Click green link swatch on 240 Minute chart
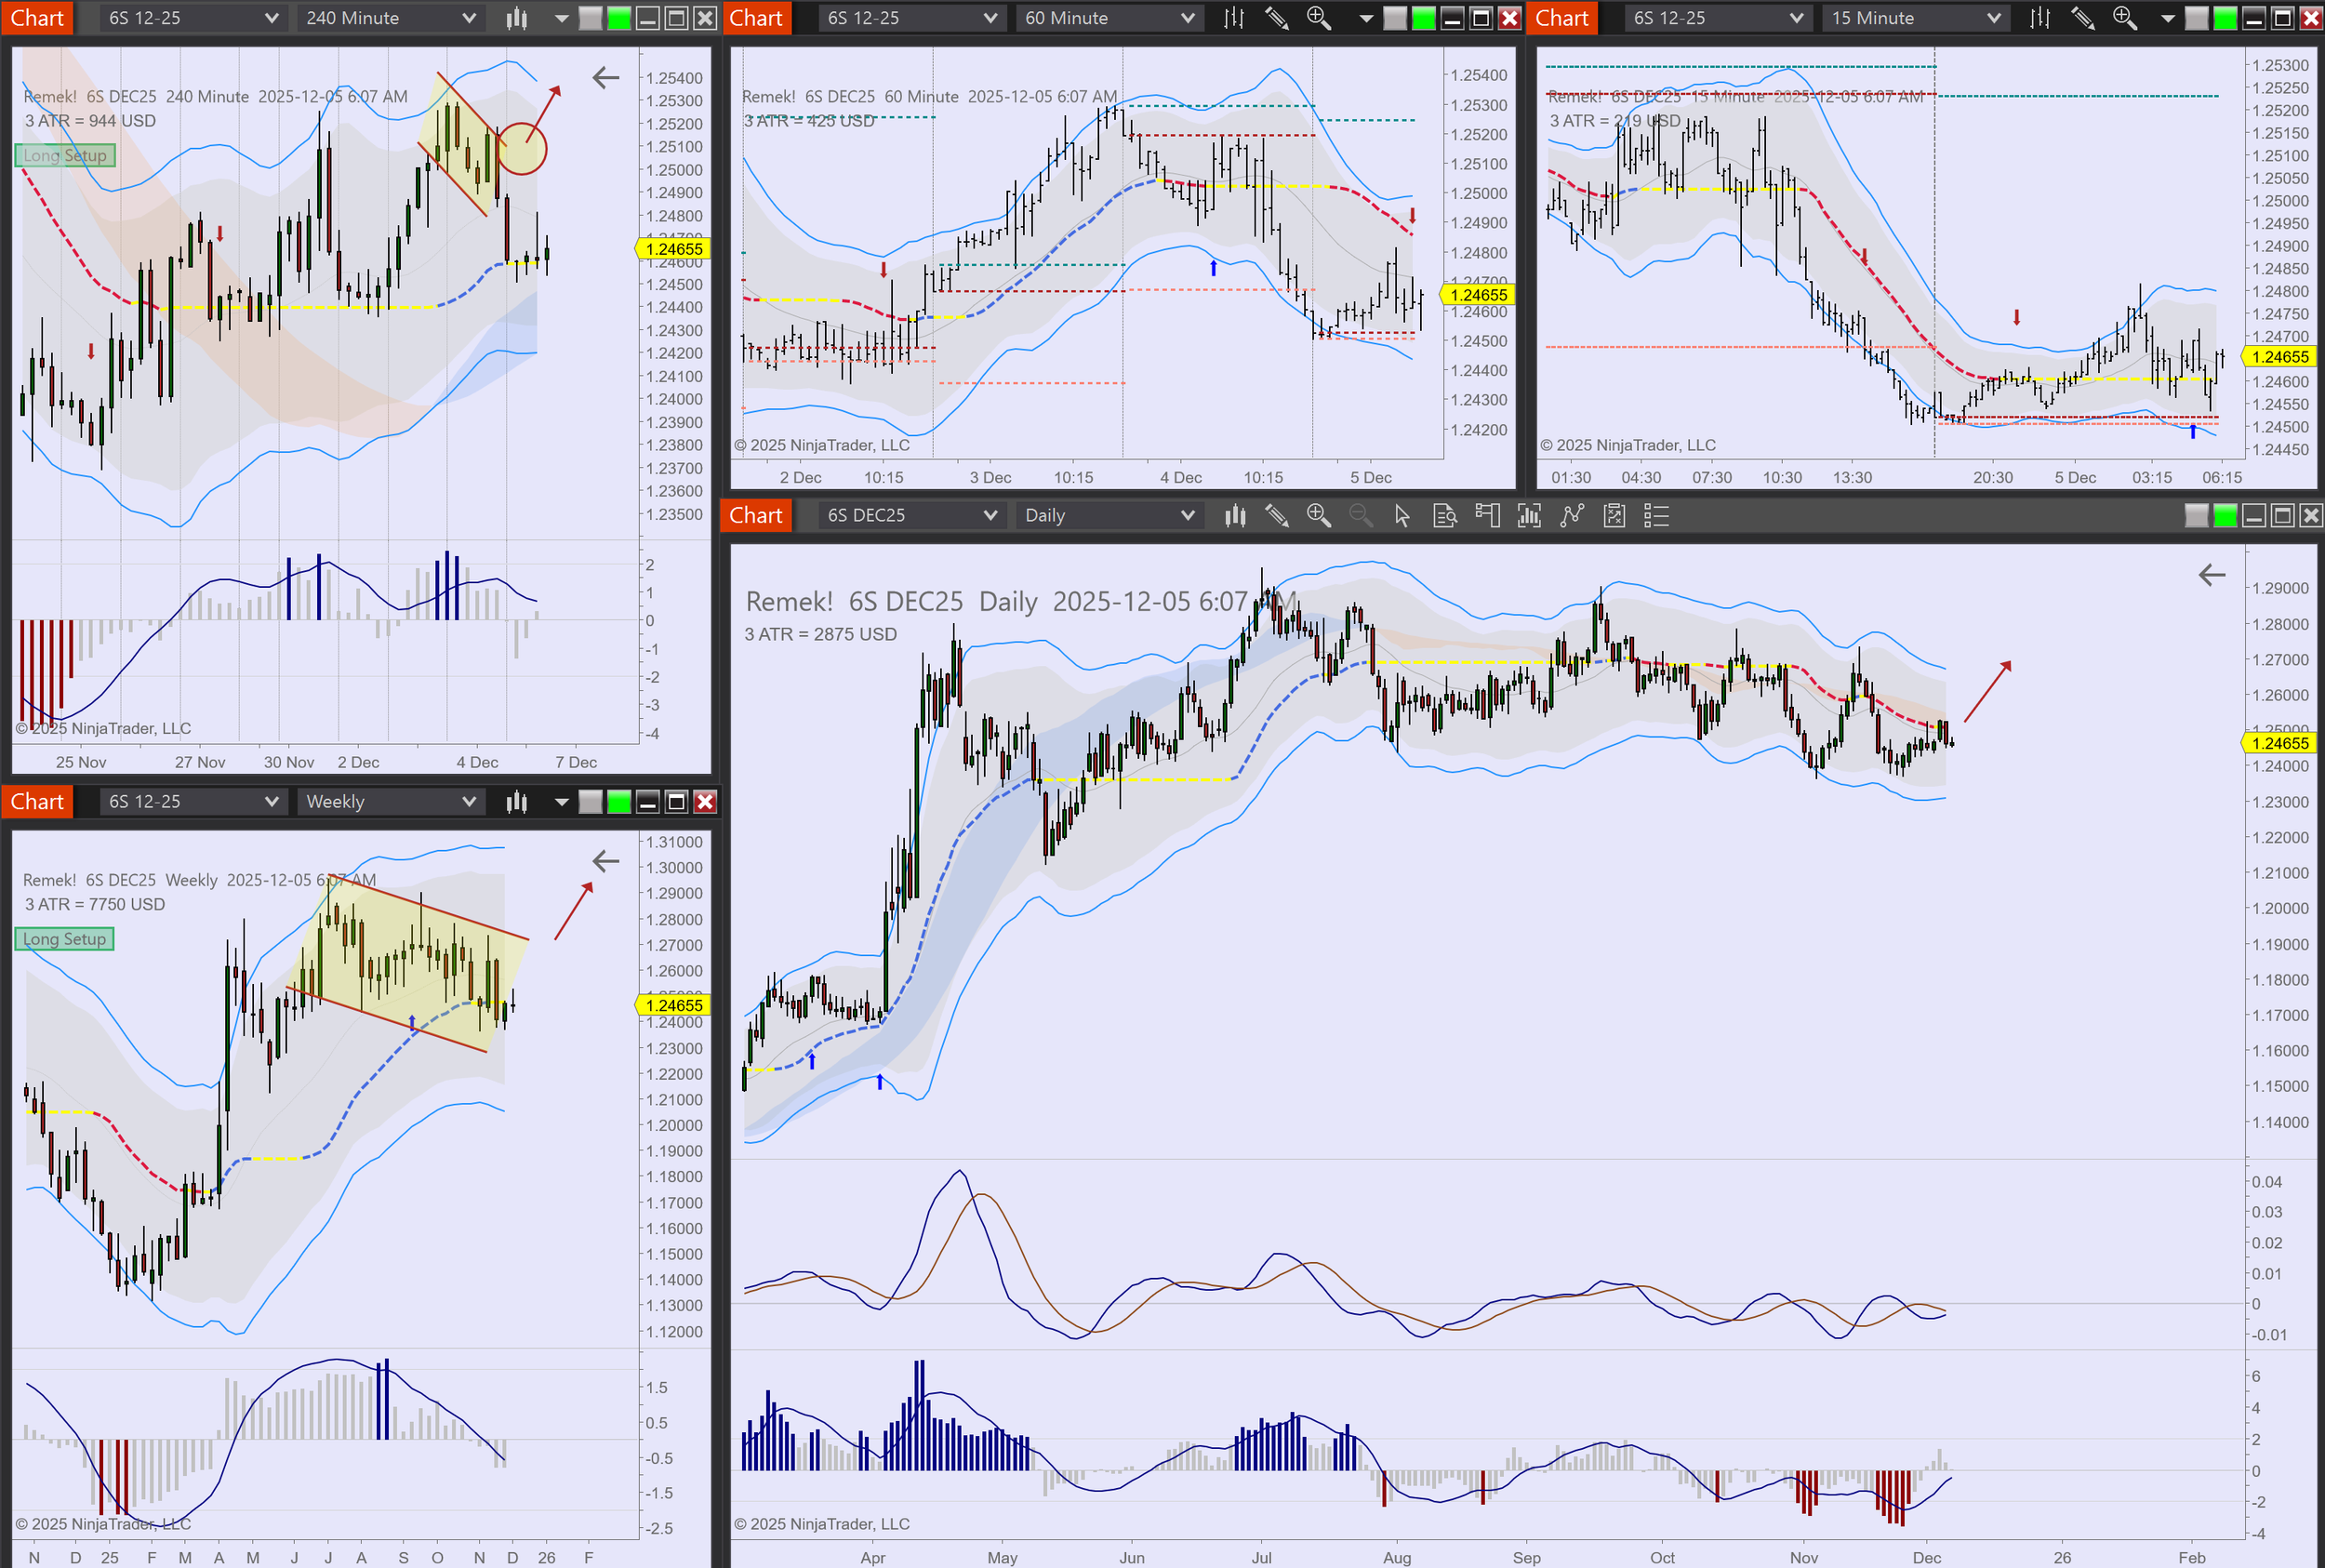2325x1568 pixels. pos(620,18)
